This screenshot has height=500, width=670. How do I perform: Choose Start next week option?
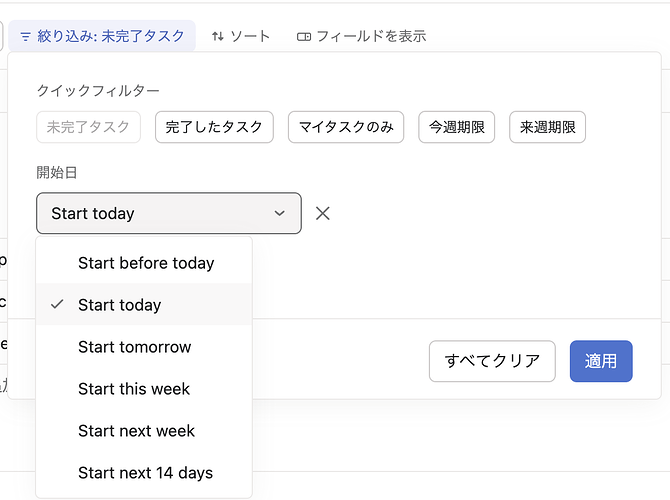(x=136, y=431)
